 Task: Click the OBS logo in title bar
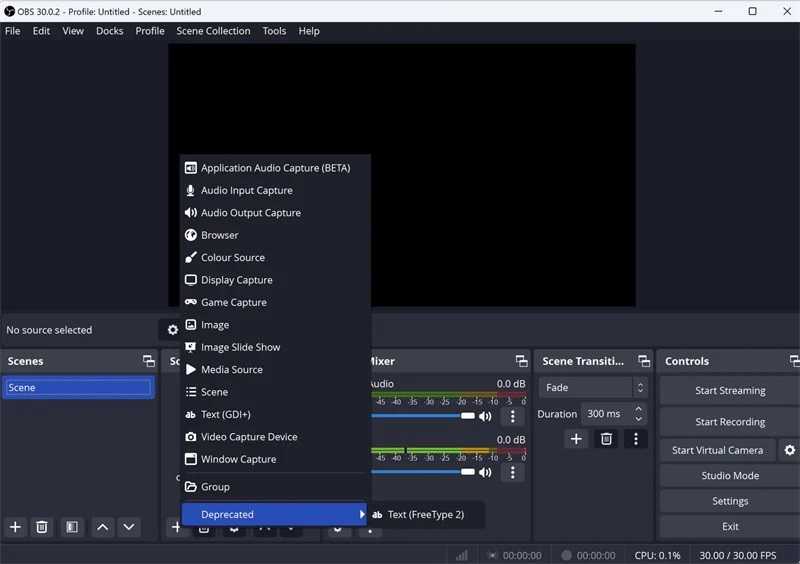click(x=9, y=11)
